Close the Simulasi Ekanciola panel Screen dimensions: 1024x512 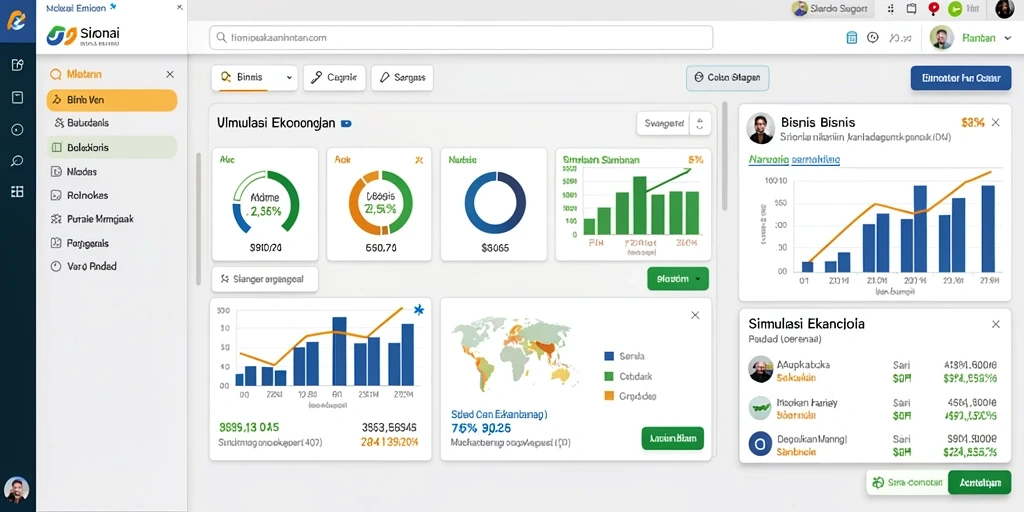pyautogui.click(x=995, y=324)
